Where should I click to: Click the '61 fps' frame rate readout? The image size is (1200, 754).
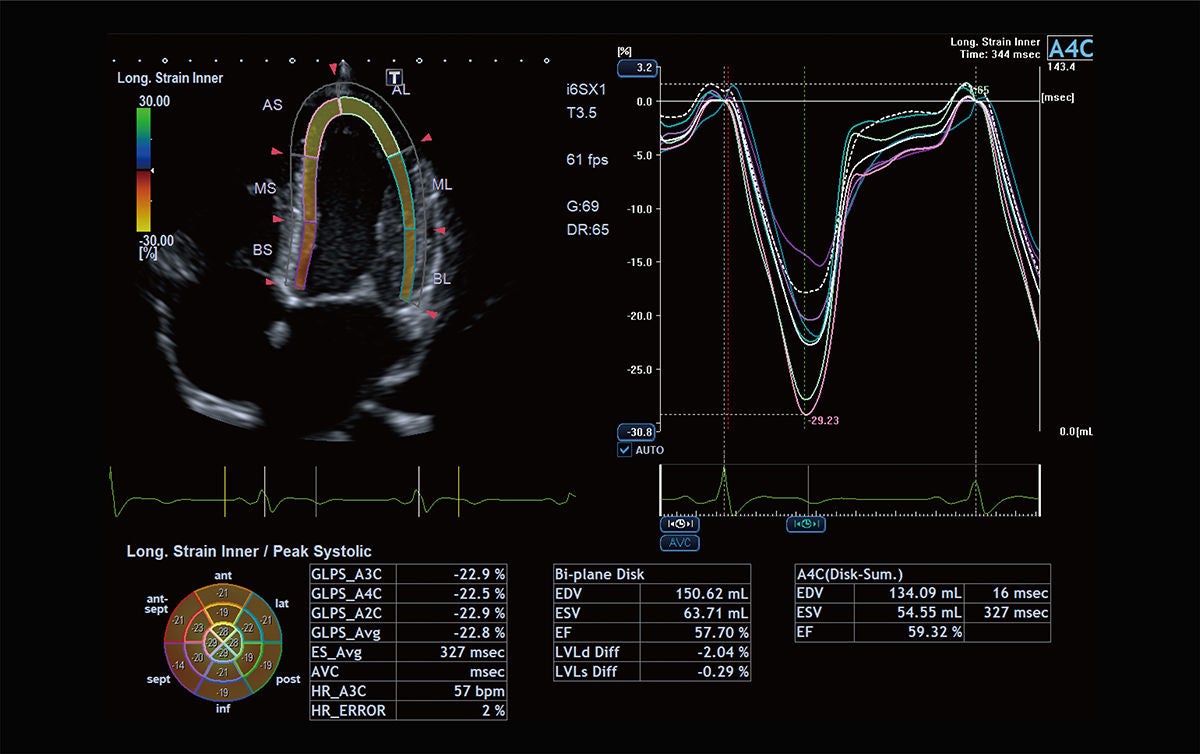[588, 158]
